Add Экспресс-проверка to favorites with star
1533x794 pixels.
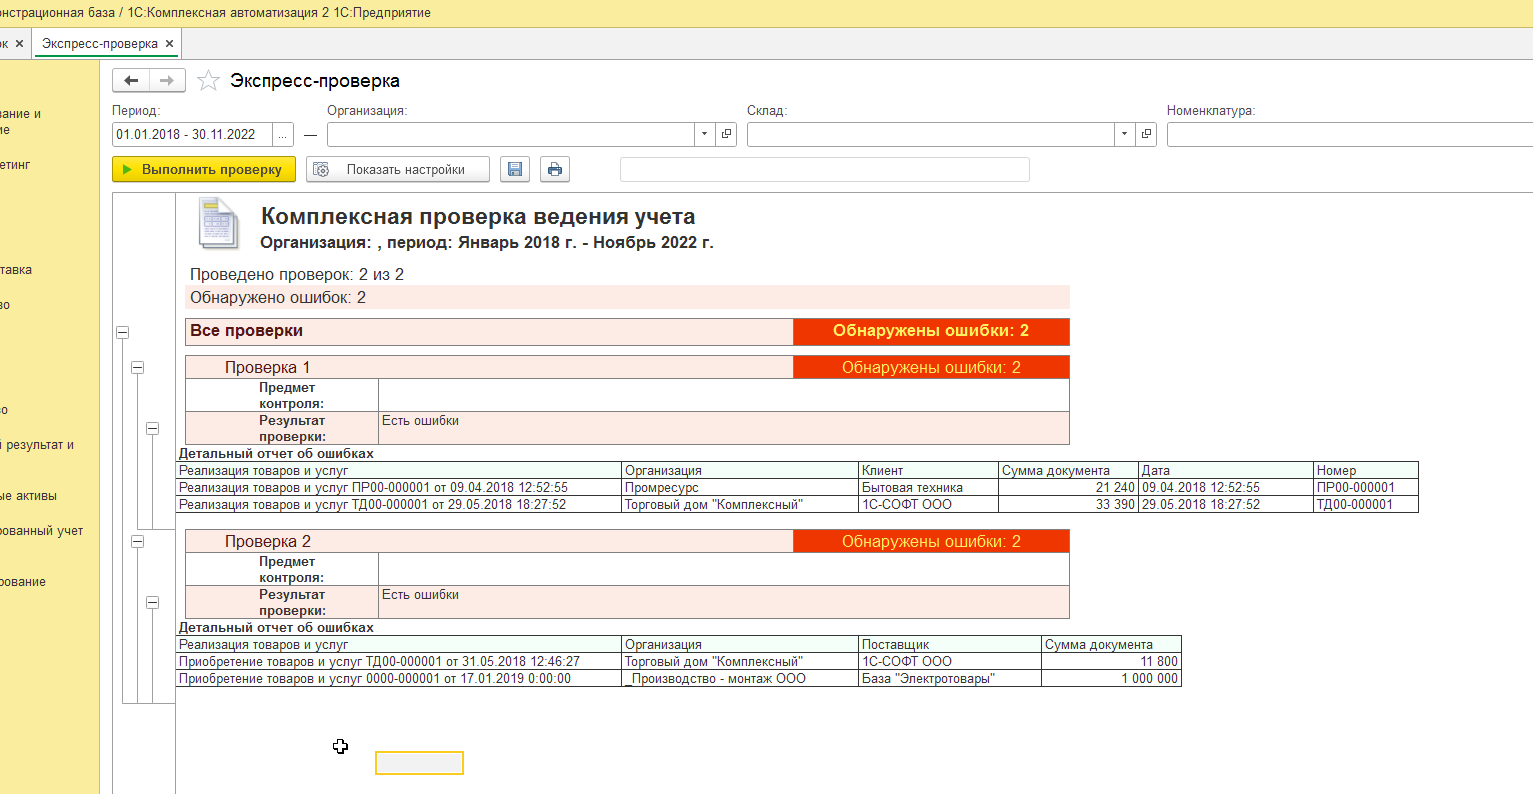coord(208,81)
